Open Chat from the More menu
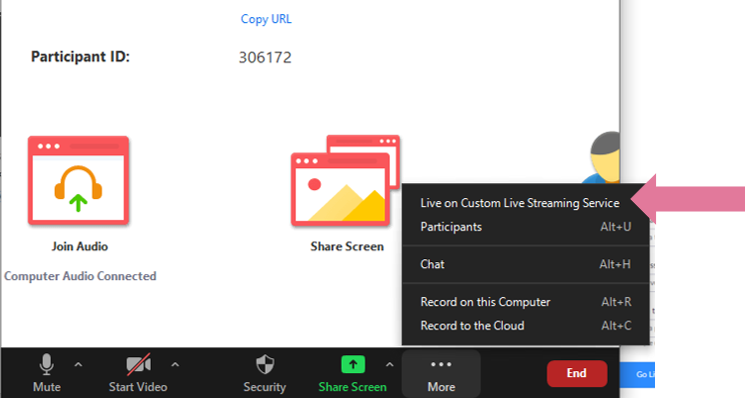This screenshot has height=398, width=745. 525,264
